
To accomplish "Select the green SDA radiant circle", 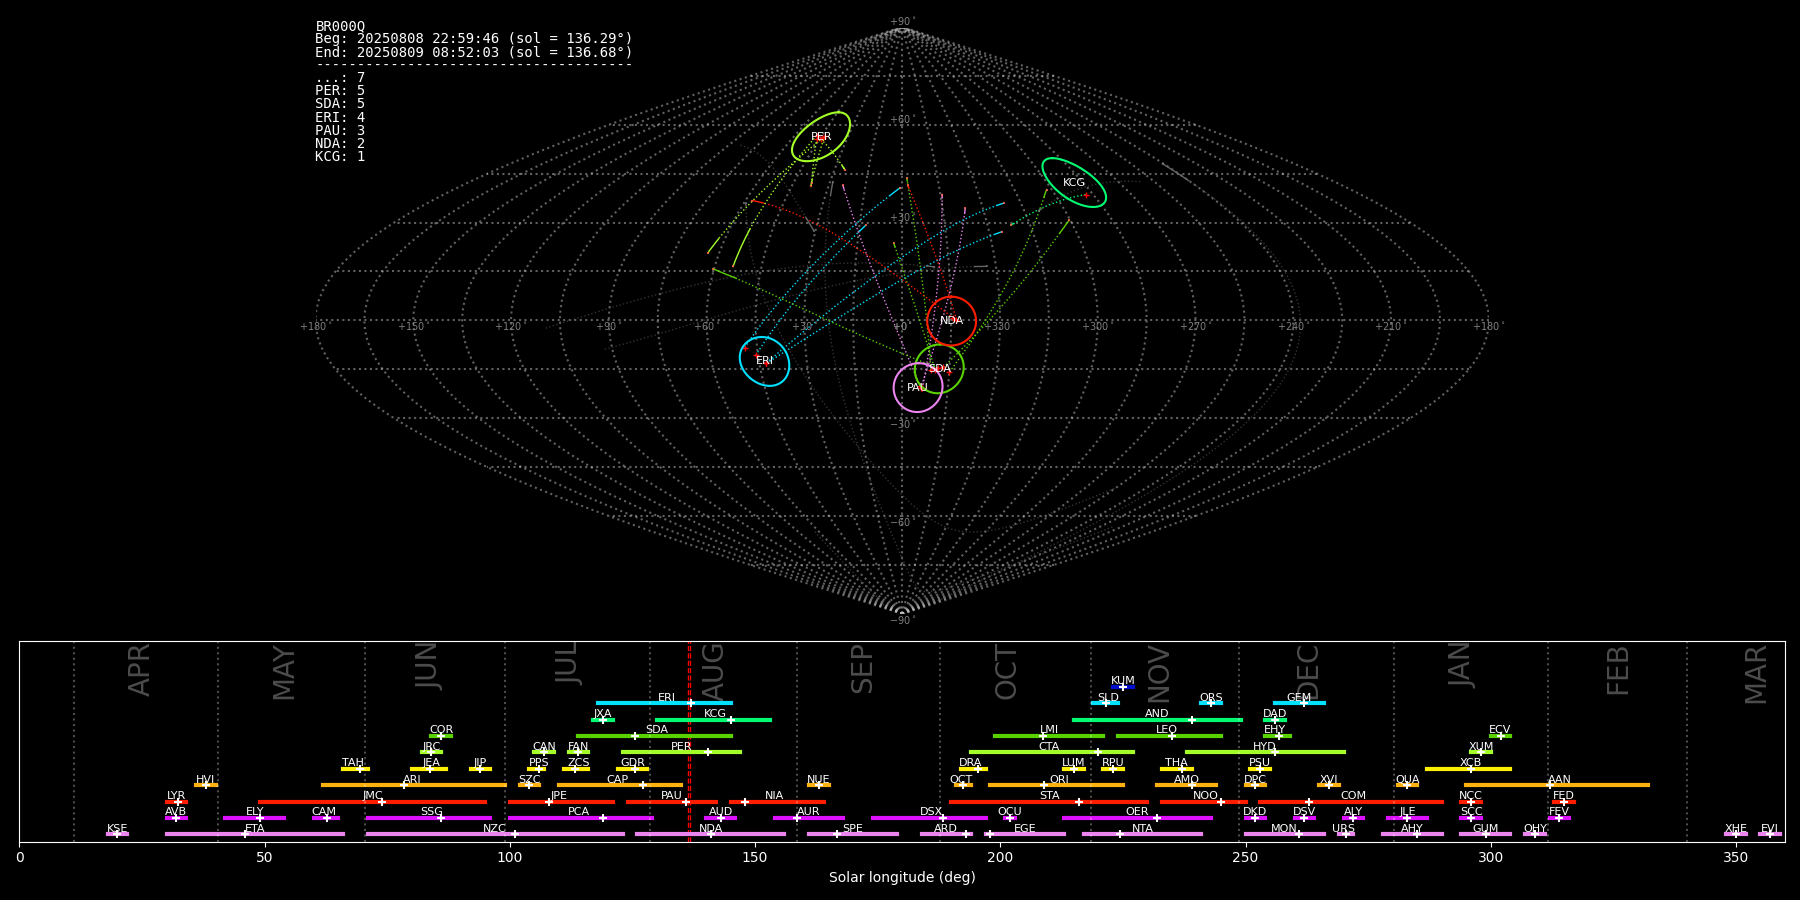I will click(x=939, y=369).
